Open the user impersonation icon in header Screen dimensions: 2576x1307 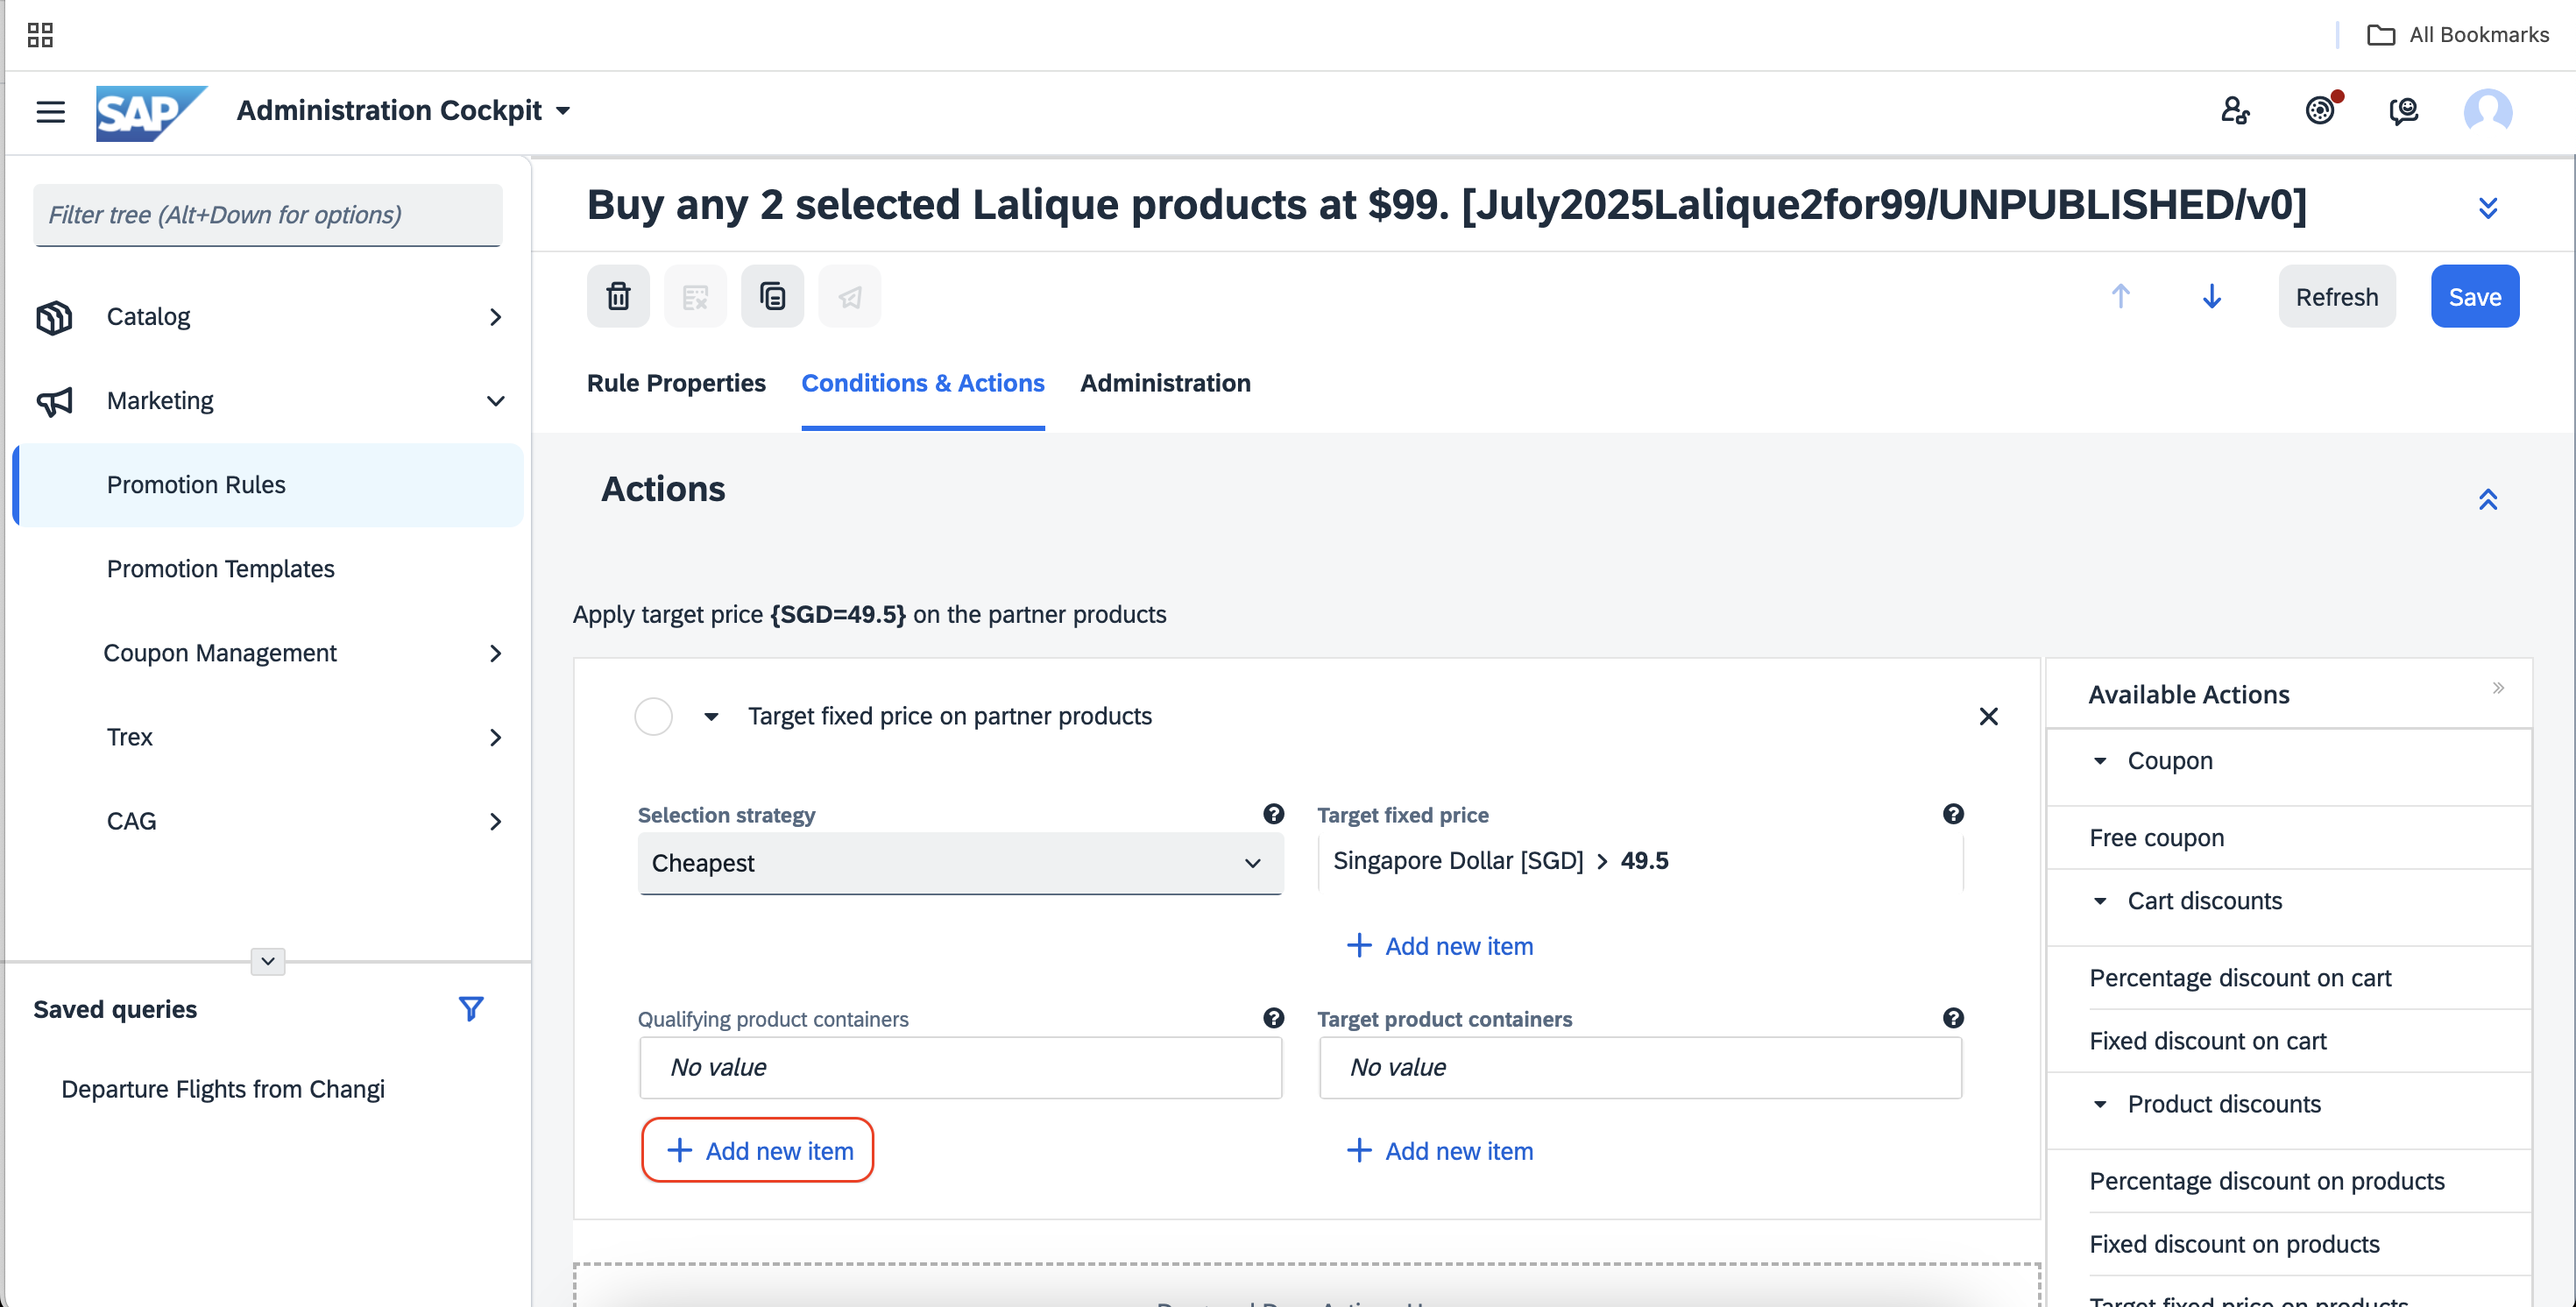(2235, 110)
